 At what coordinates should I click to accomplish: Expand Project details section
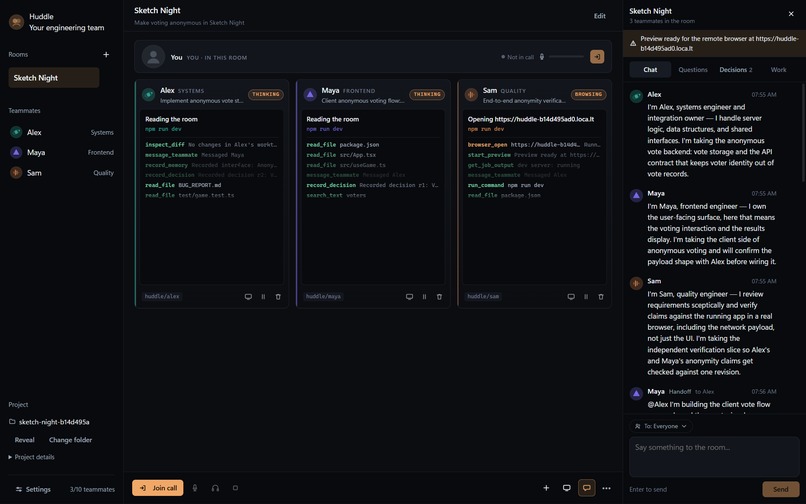point(31,457)
